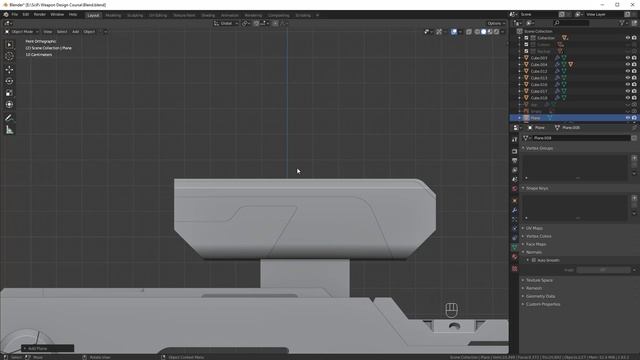Select the Scale tool
Viewport: 640px width, 360px height.
tap(9, 93)
